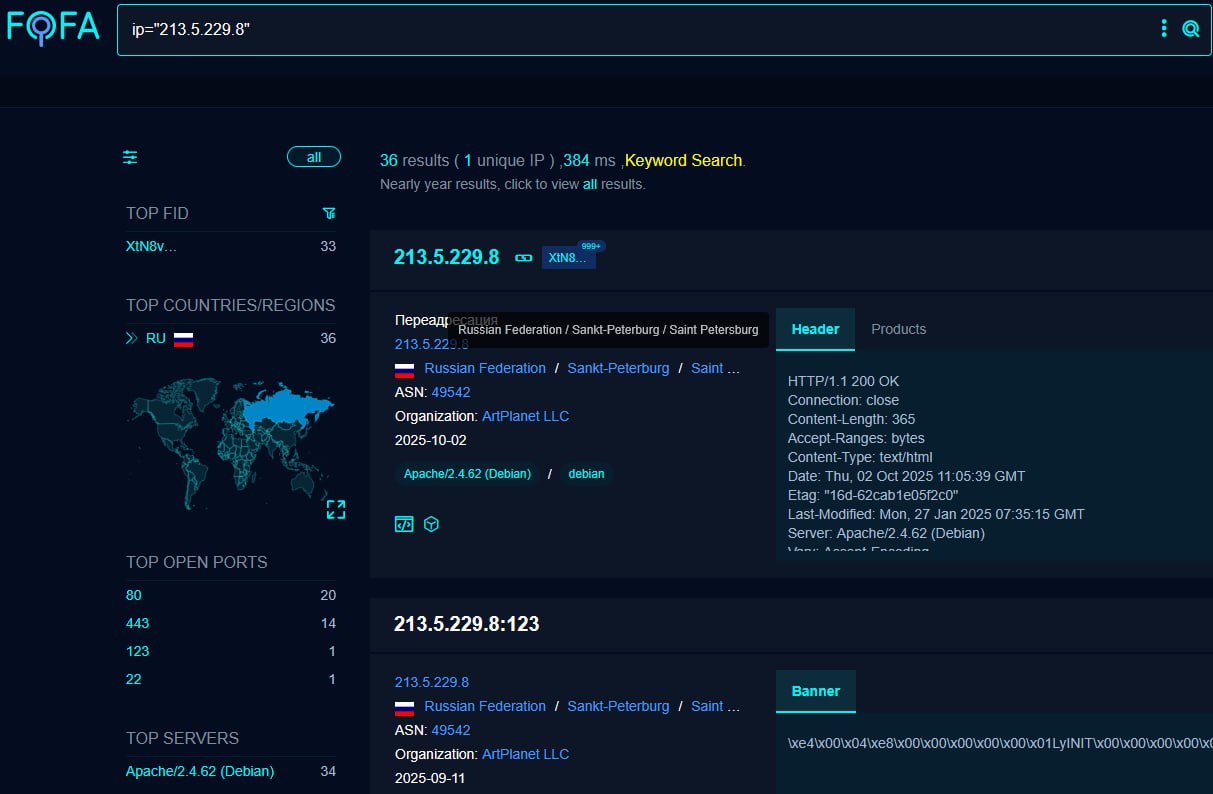1213x794 pixels.
Task: Open the 'all' link to view full results
Action: point(589,184)
